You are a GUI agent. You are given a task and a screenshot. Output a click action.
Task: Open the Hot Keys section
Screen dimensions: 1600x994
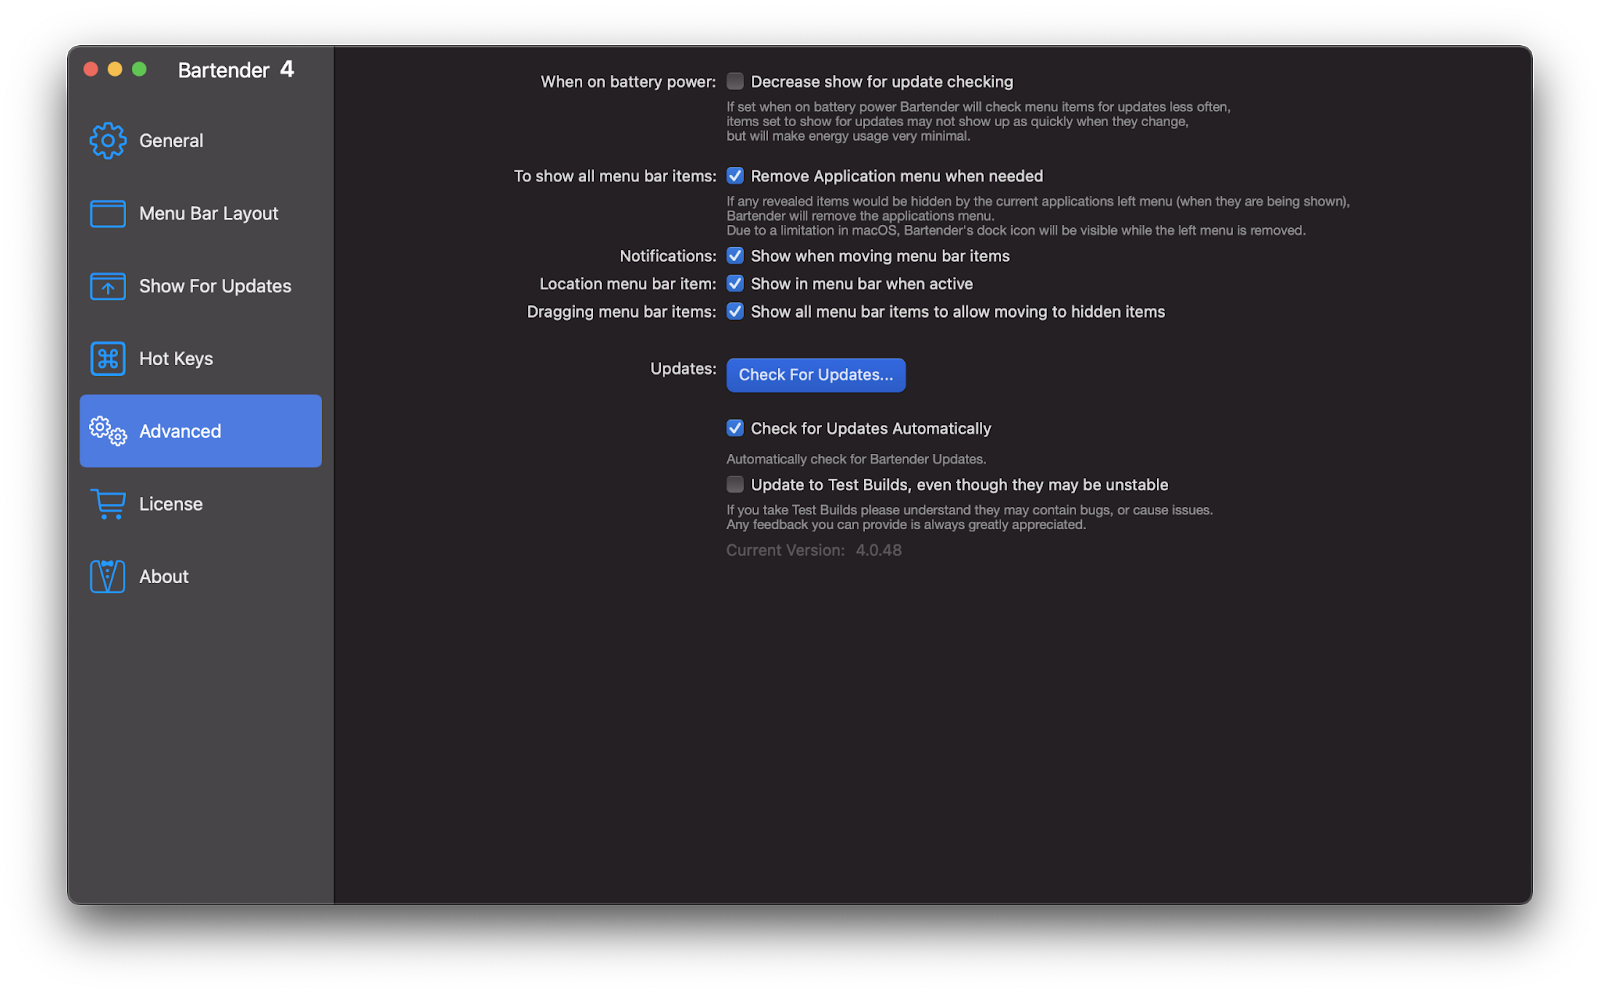tap(200, 359)
